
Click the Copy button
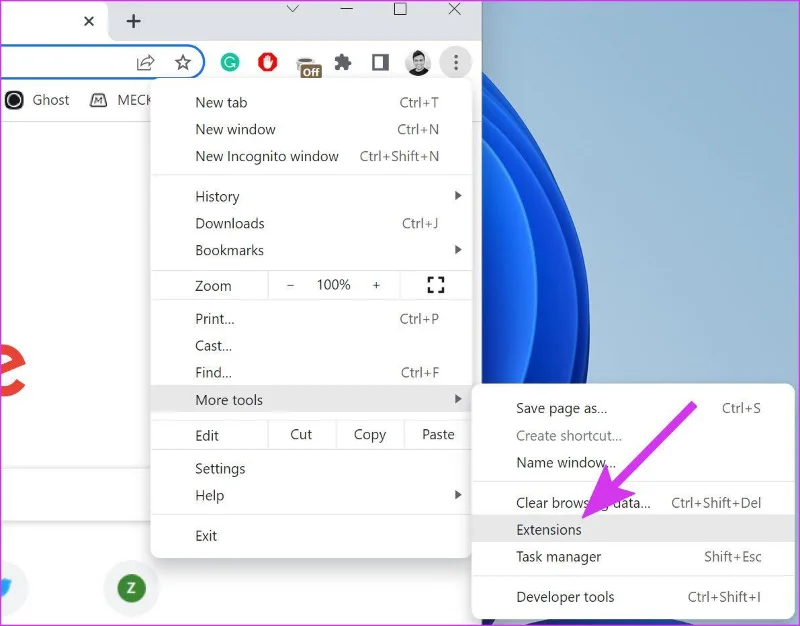[370, 435]
